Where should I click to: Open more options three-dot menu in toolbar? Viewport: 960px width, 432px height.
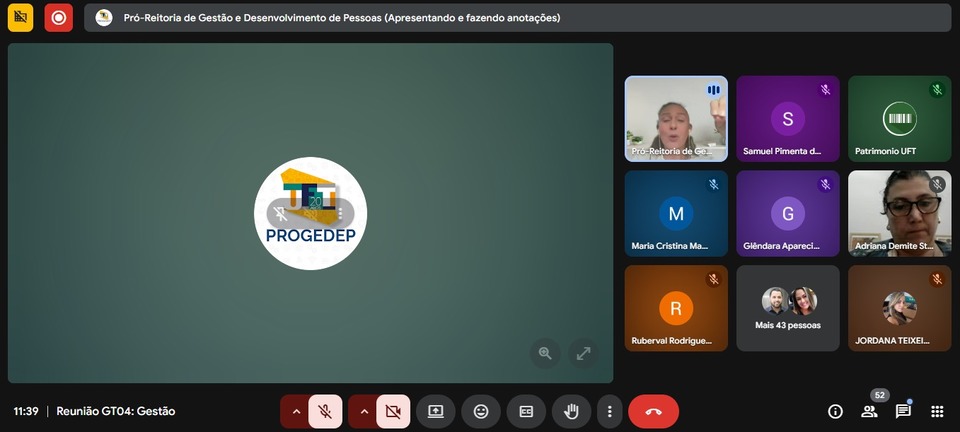[610, 411]
